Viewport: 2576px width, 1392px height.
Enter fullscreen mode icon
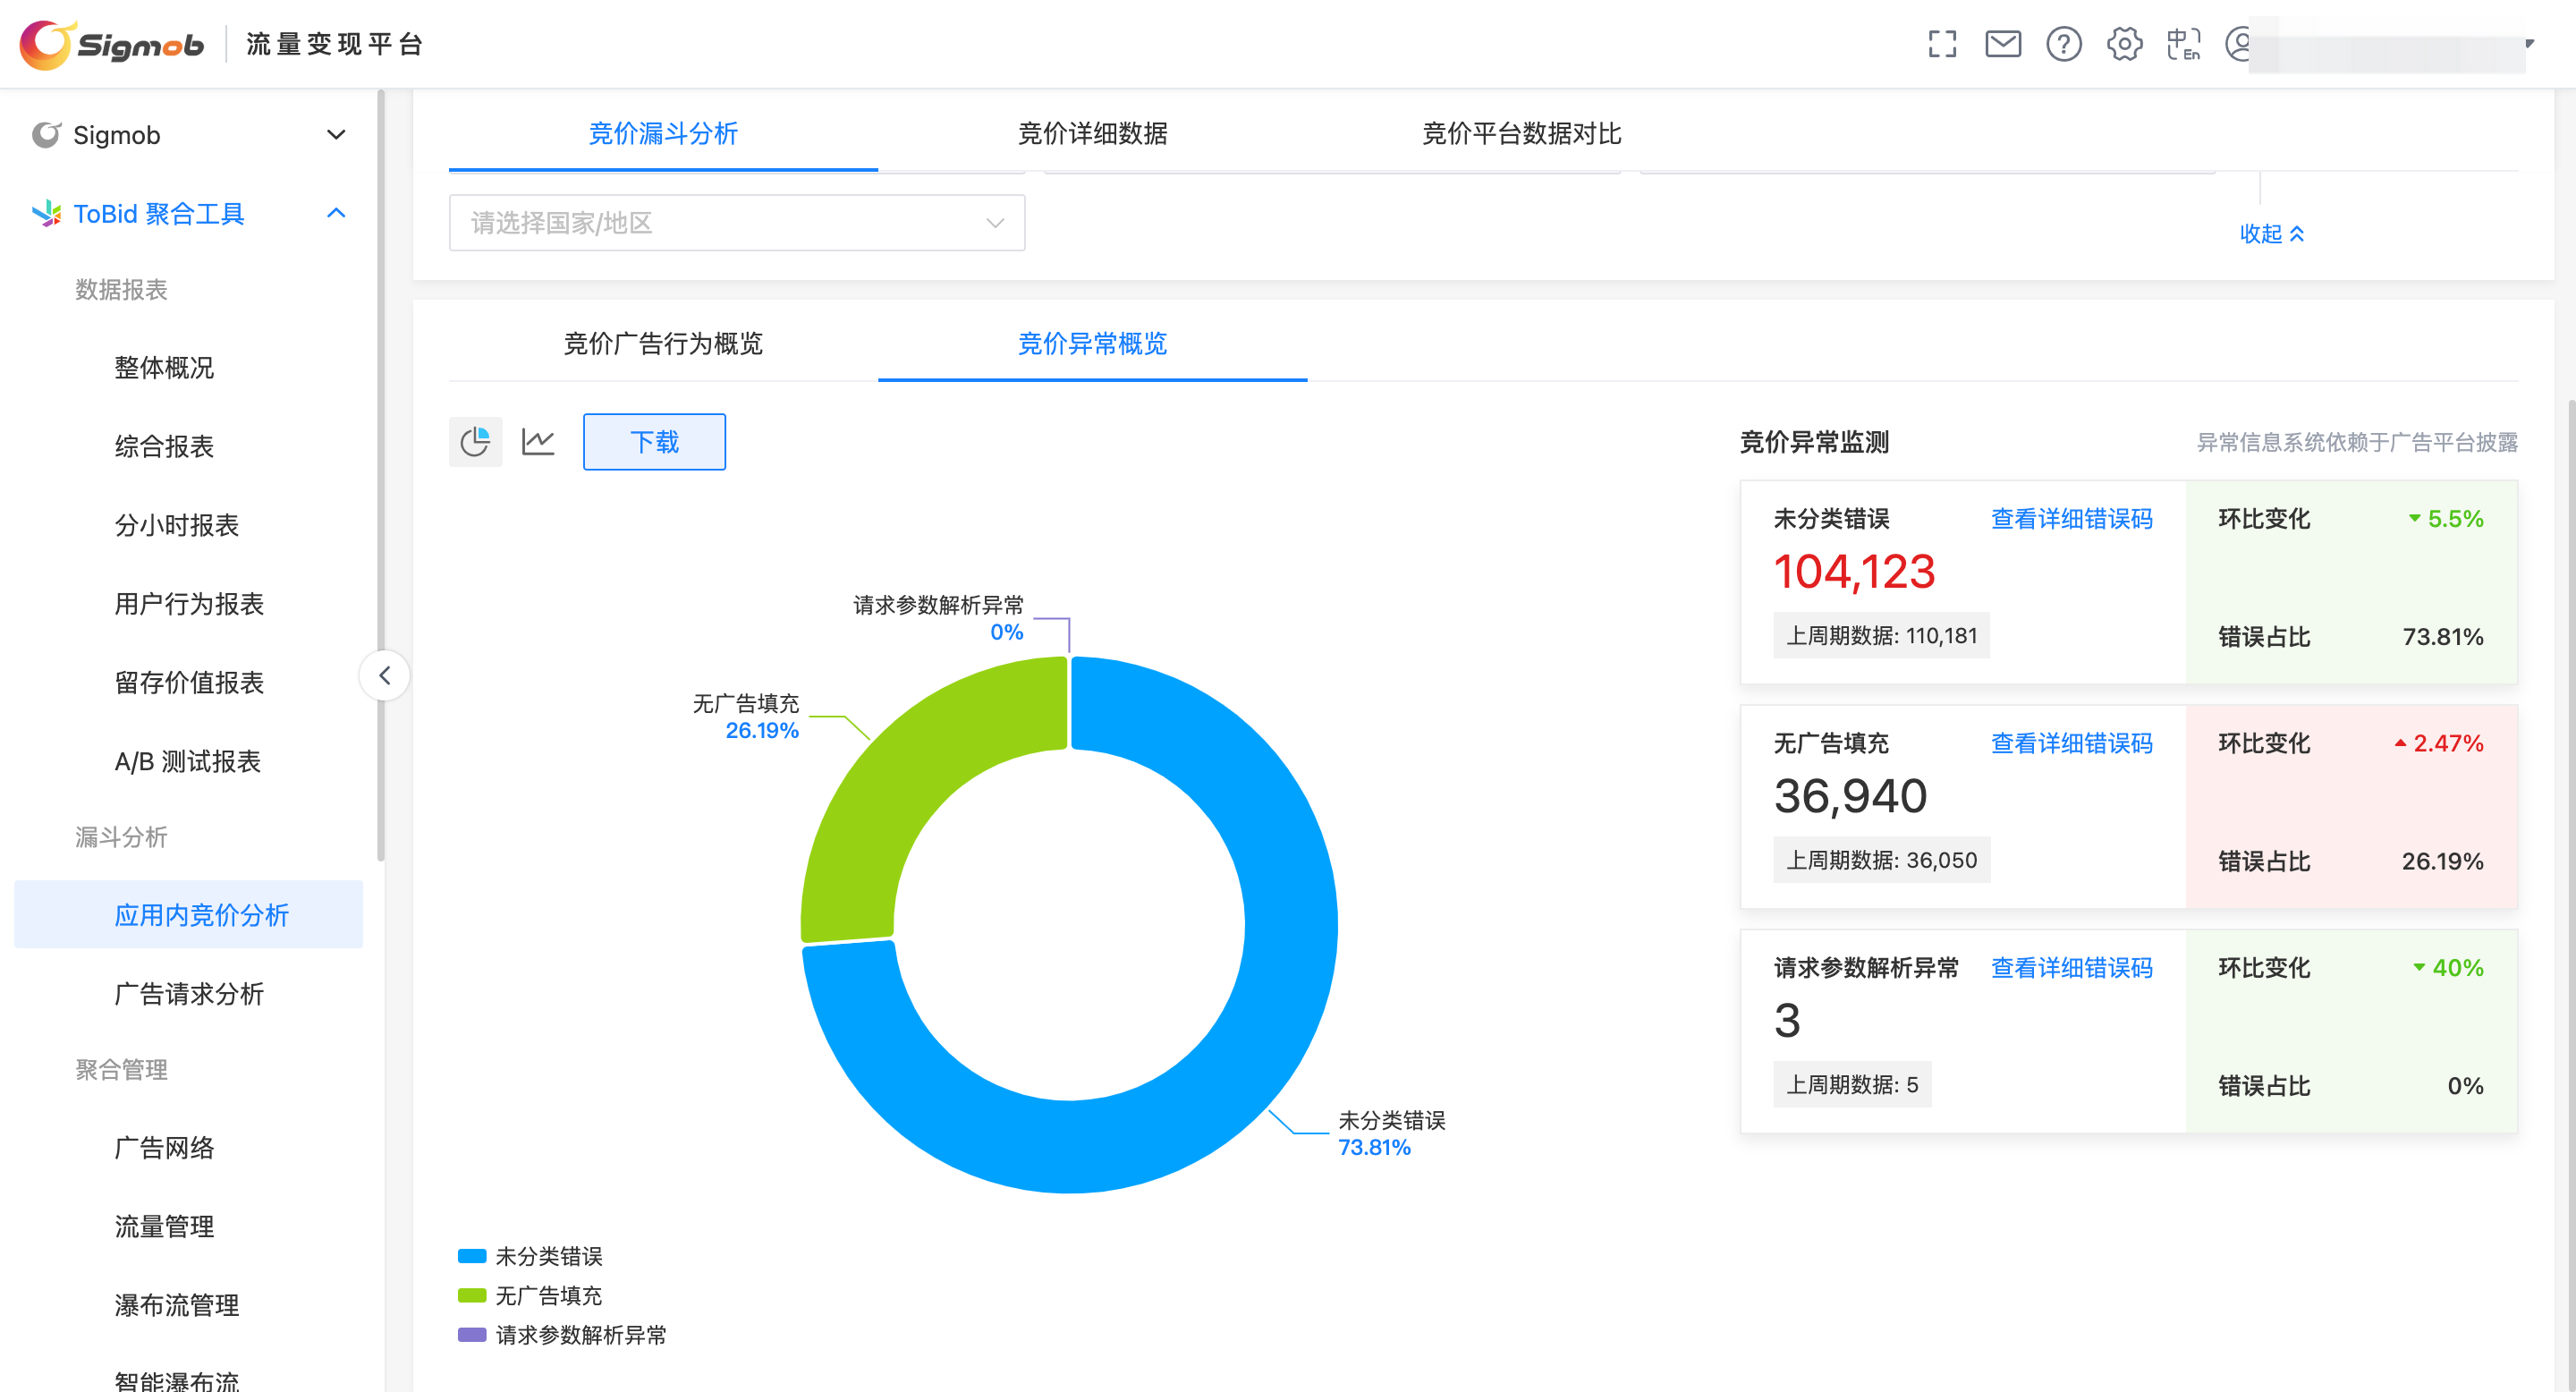[1942, 44]
